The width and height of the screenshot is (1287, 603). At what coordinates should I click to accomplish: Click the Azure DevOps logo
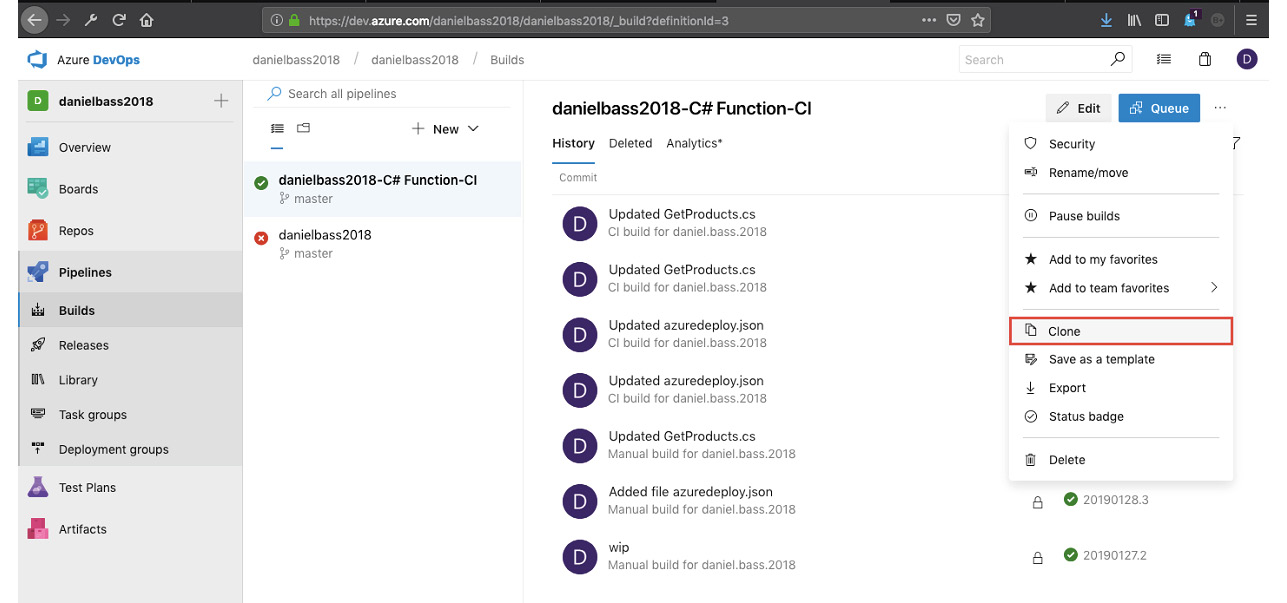click(x=38, y=60)
